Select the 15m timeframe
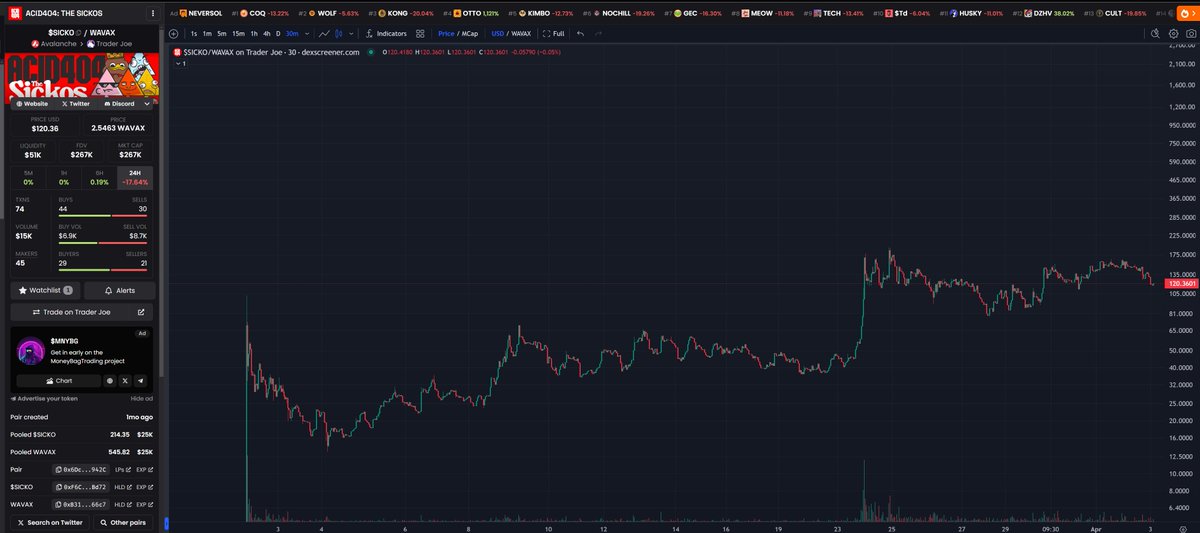 click(238, 33)
